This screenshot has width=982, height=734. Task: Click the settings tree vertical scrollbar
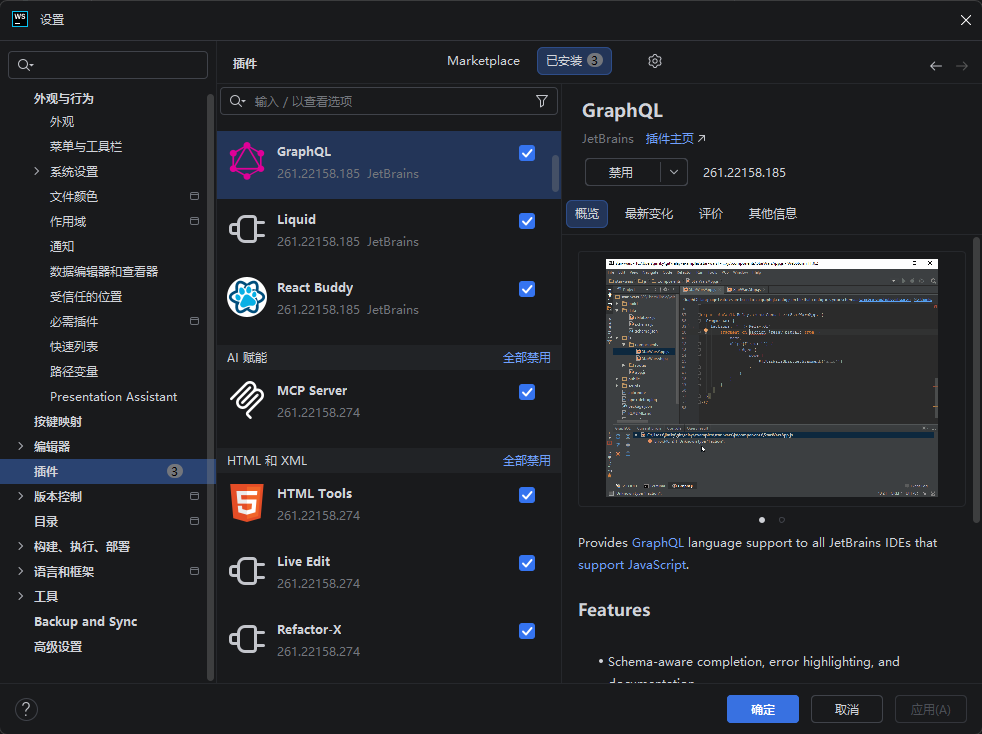[x=210, y=387]
